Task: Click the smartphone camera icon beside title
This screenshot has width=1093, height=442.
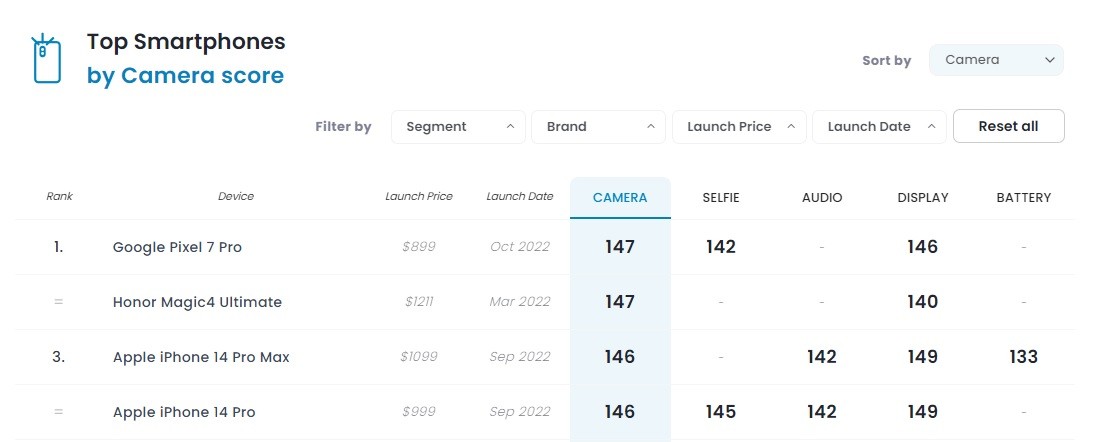Action: 47,59
